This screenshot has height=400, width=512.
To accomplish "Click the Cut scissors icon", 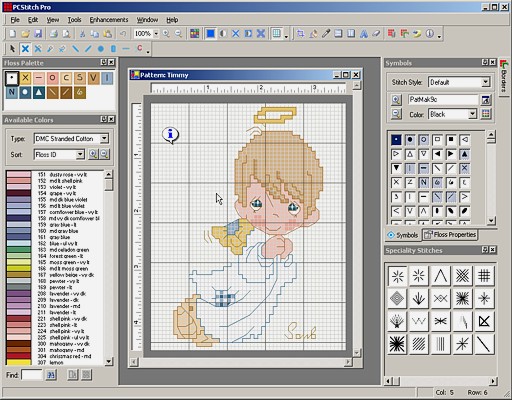I will pos(82,34).
